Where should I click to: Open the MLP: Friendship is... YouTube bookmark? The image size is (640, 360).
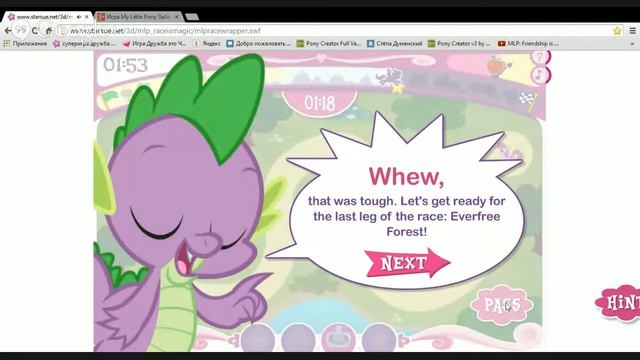pyautogui.click(x=528, y=43)
